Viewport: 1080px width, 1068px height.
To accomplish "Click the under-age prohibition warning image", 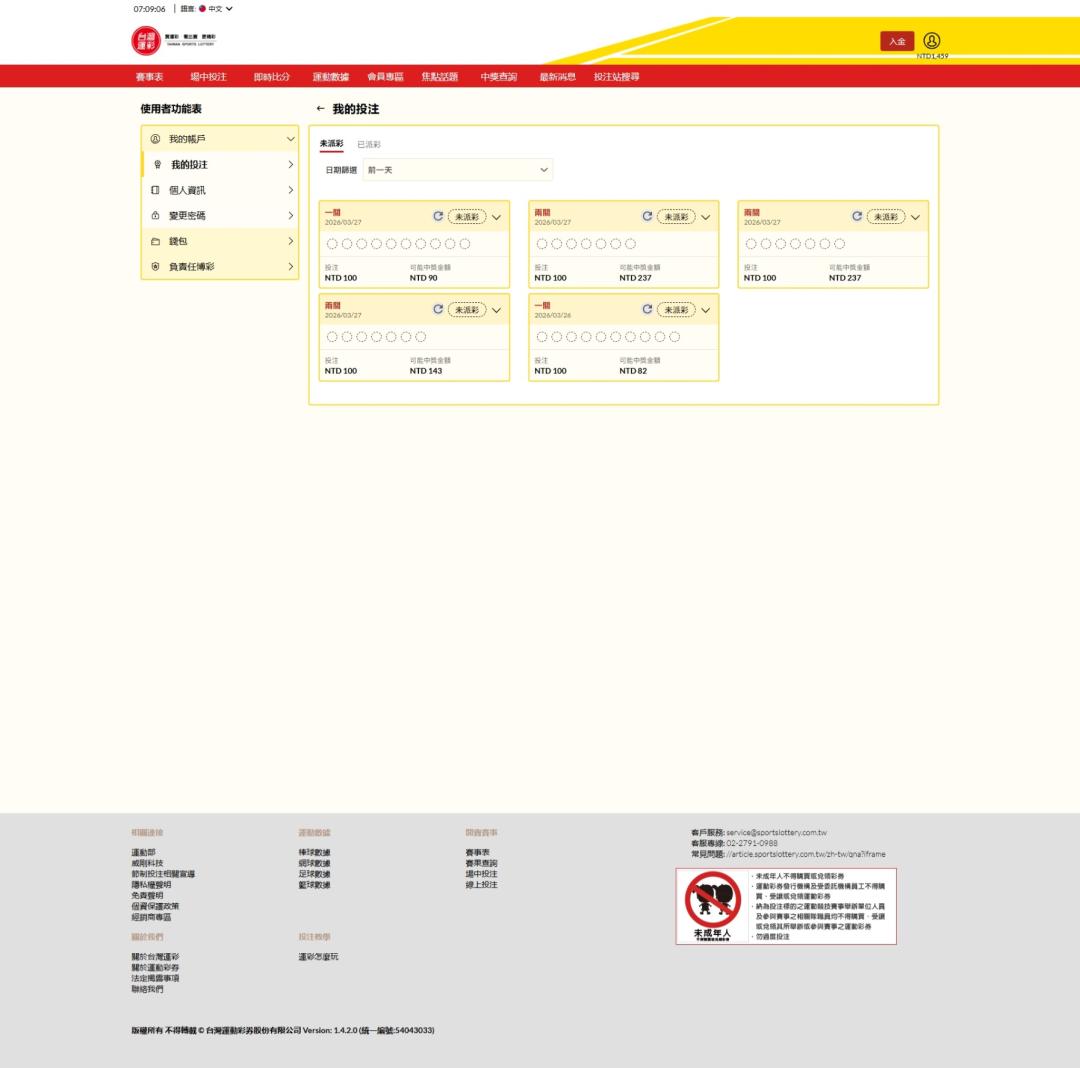I will pos(786,906).
